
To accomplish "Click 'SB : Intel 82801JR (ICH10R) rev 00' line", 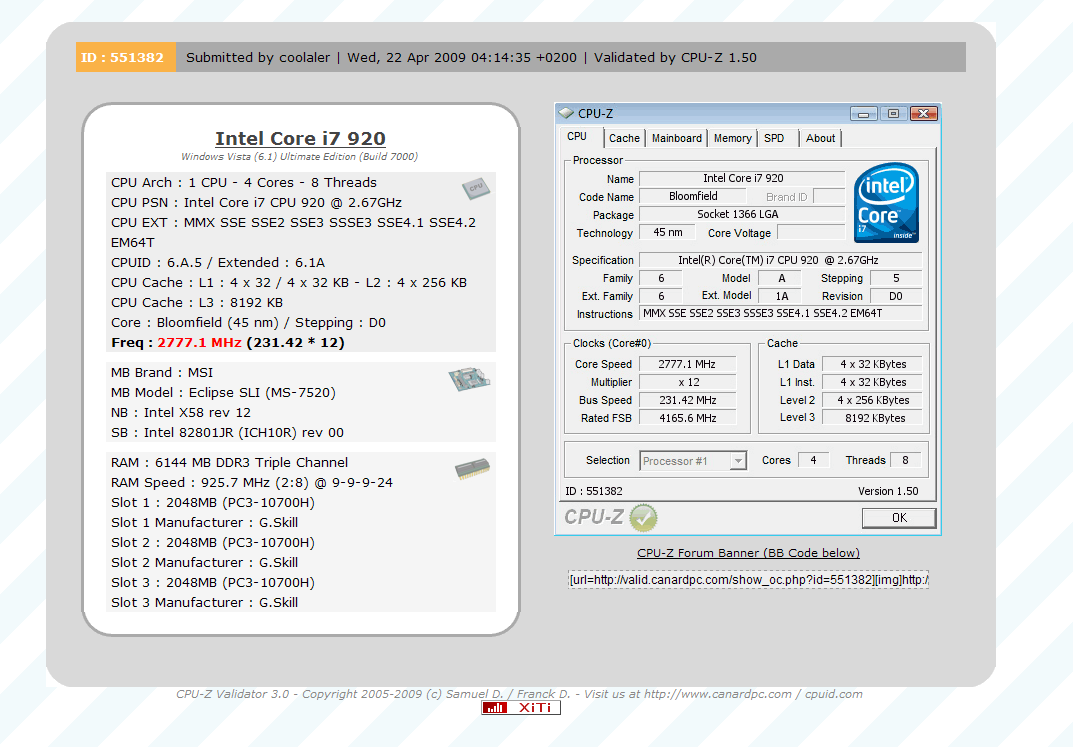I will tap(227, 432).
